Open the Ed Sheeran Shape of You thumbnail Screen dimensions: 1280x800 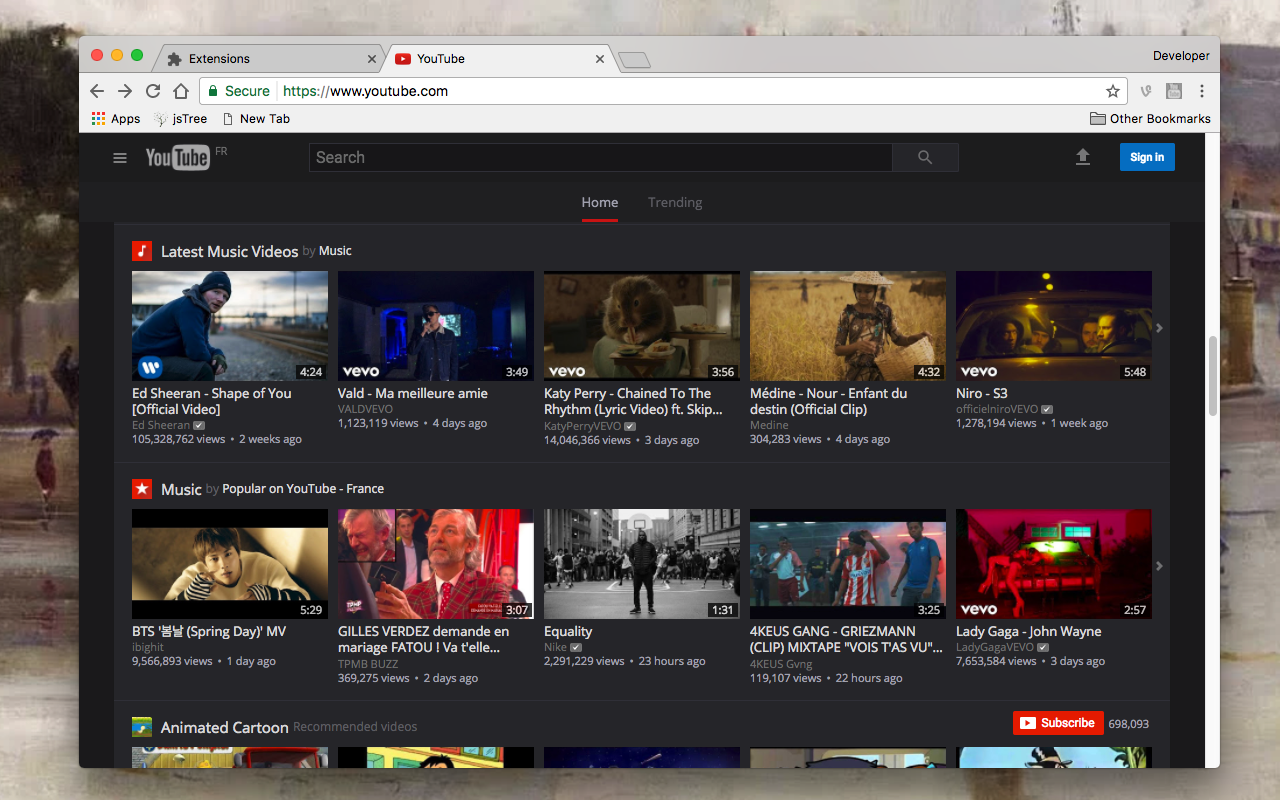coord(229,326)
